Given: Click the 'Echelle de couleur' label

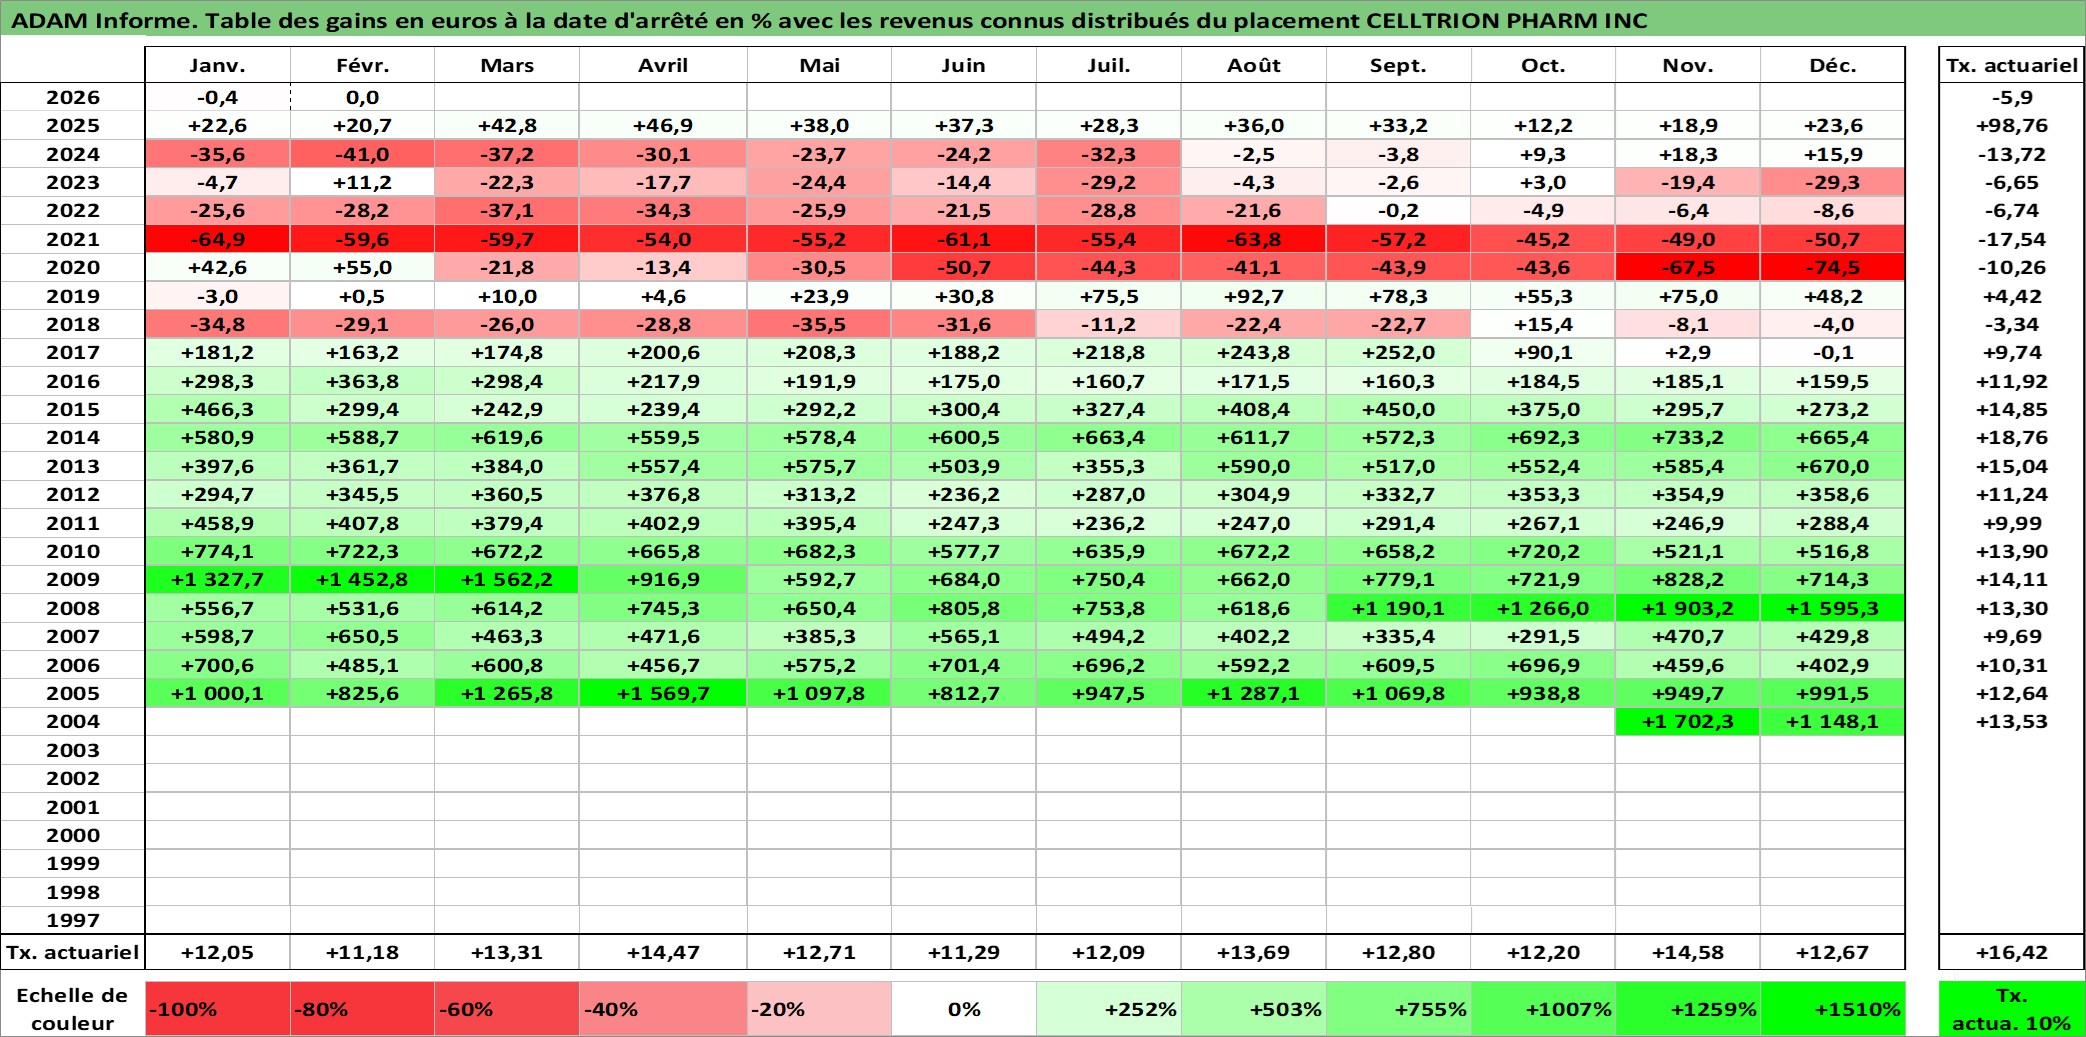Looking at the screenshot, I should [x=73, y=1009].
